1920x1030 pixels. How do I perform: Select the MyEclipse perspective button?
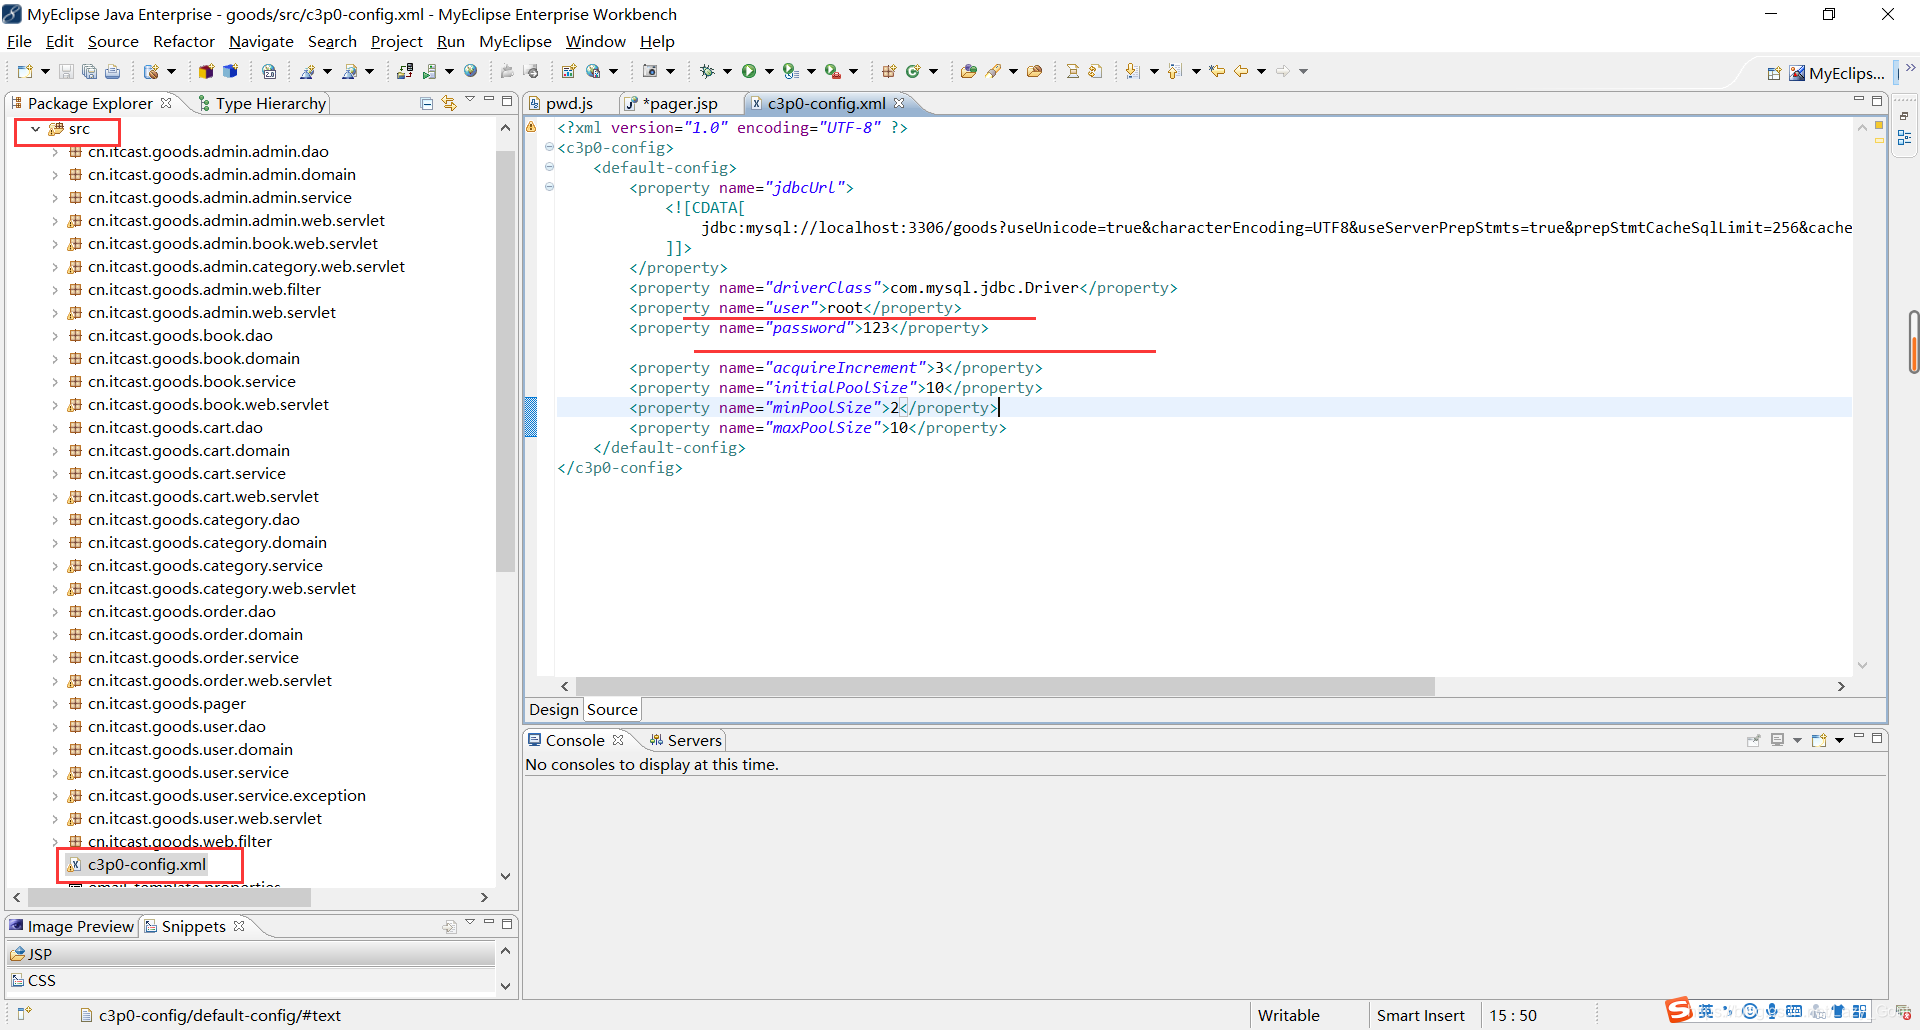click(1836, 73)
